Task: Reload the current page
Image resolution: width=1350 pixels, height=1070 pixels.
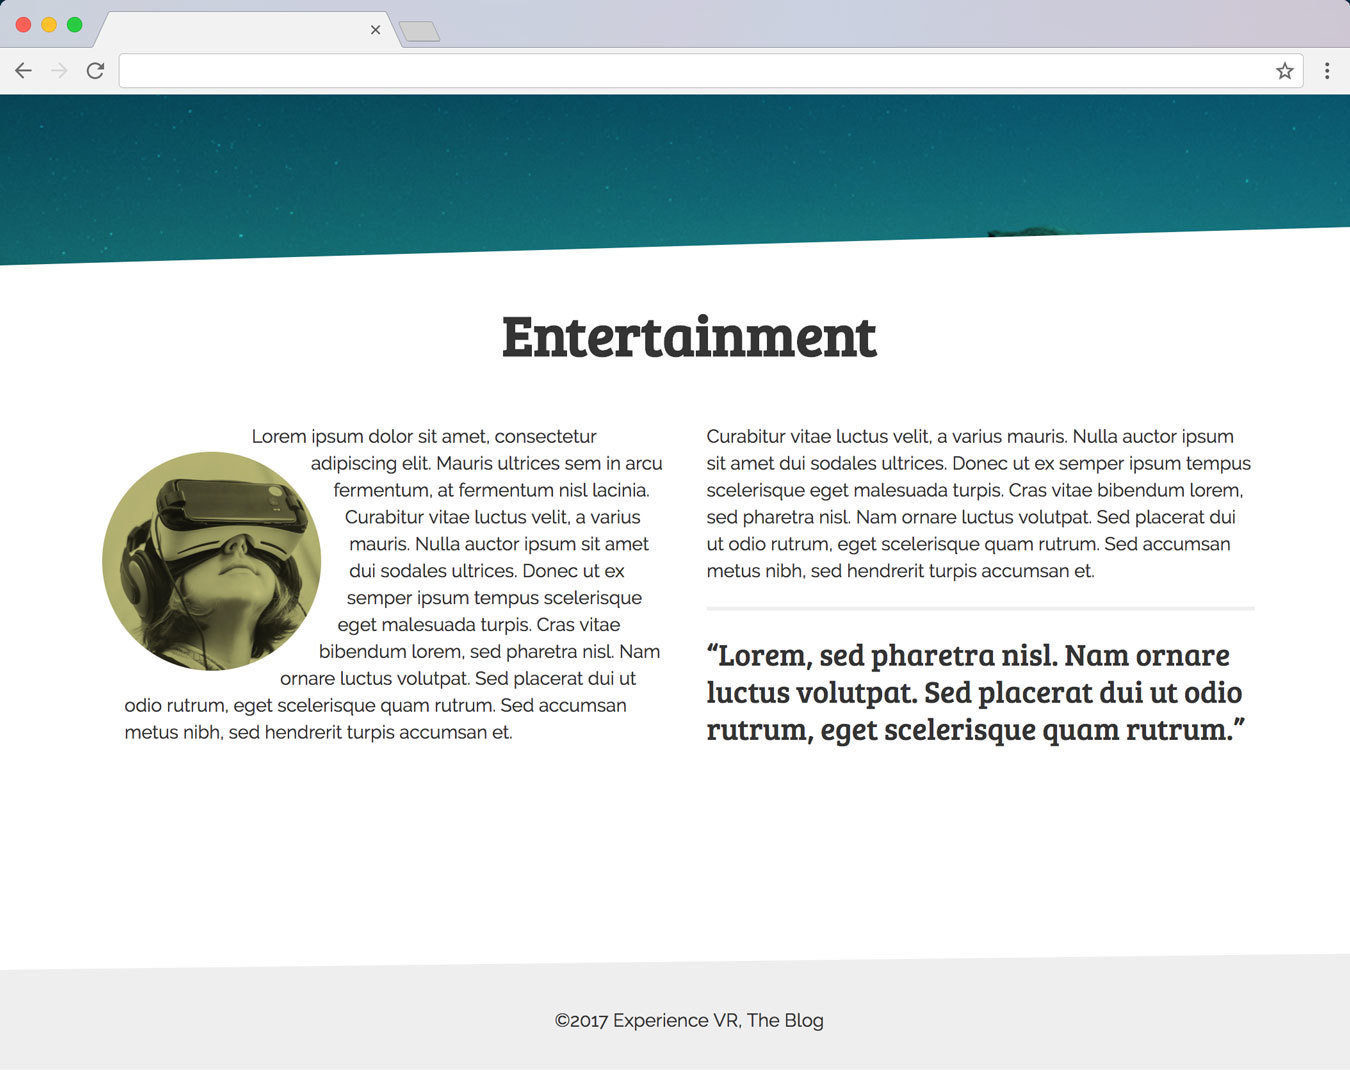Action: coord(95,71)
